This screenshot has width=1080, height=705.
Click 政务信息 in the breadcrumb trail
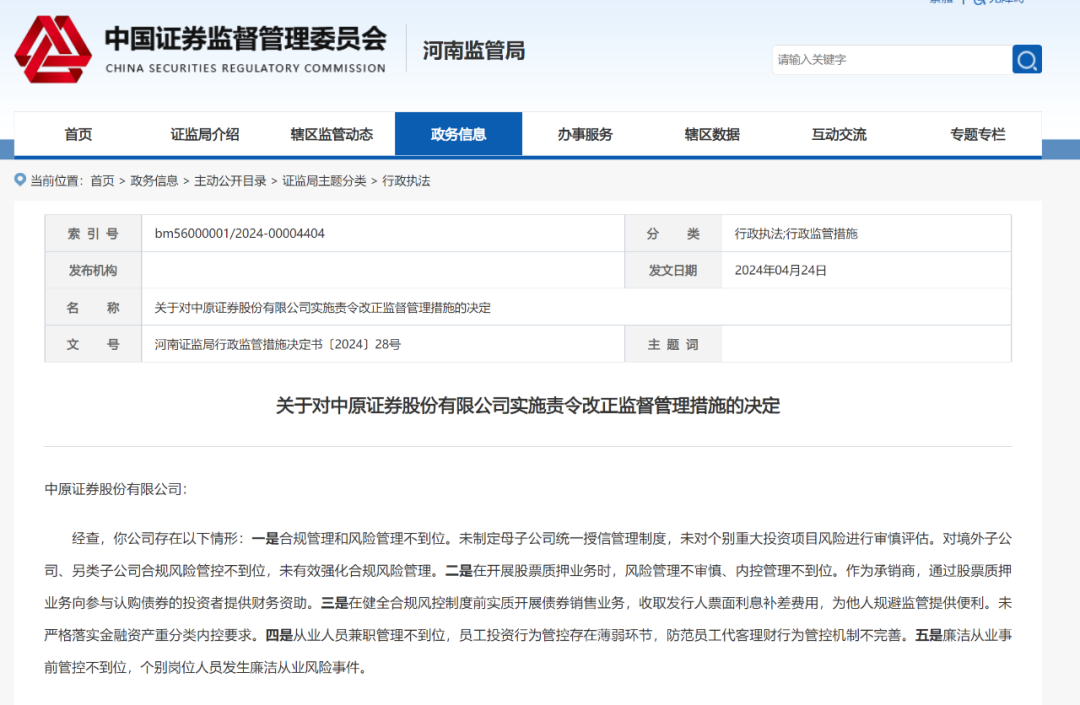pyautogui.click(x=154, y=181)
